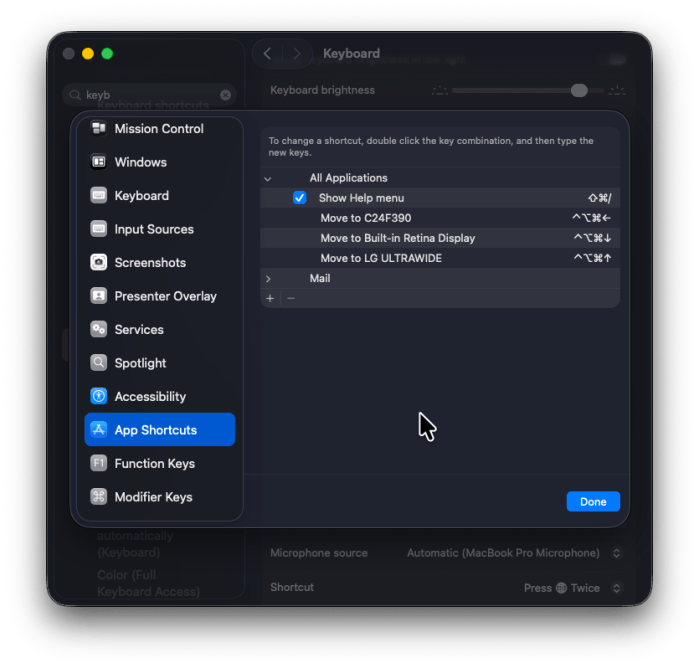The height and width of the screenshot is (668, 699).
Task: Open the dictation Shortcut dropdown
Action: click(571, 588)
